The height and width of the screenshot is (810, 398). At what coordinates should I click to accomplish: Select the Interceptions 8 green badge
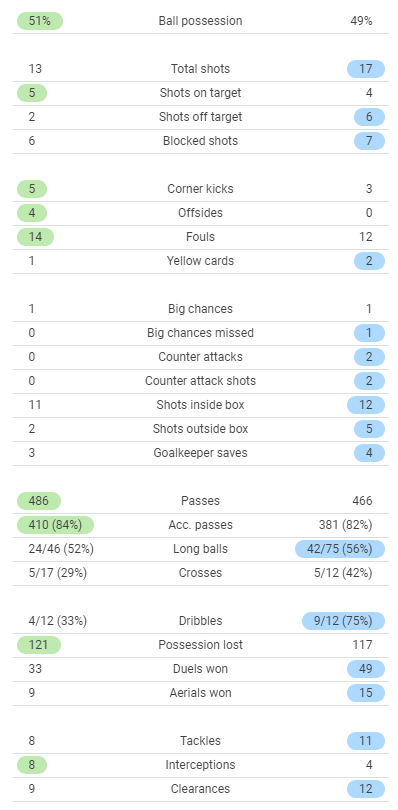pos(32,765)
